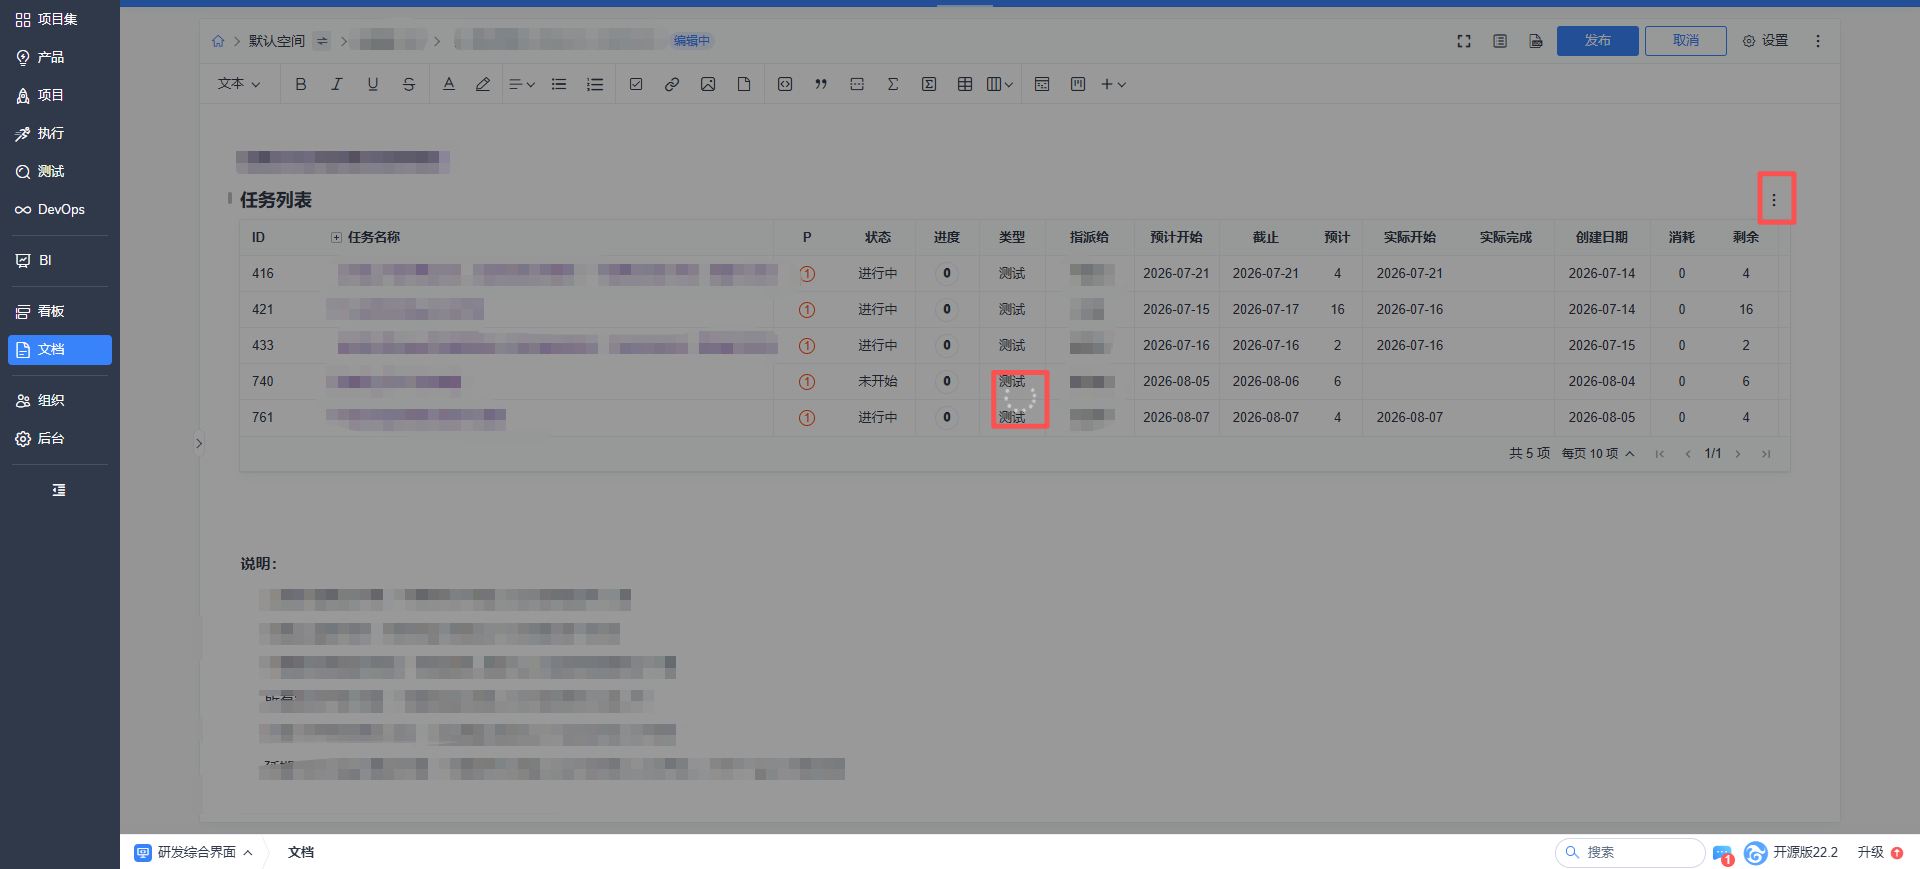The image size is (1920, 869).
Task: Cancel editing with 取消
Action: coord(1685,41)
